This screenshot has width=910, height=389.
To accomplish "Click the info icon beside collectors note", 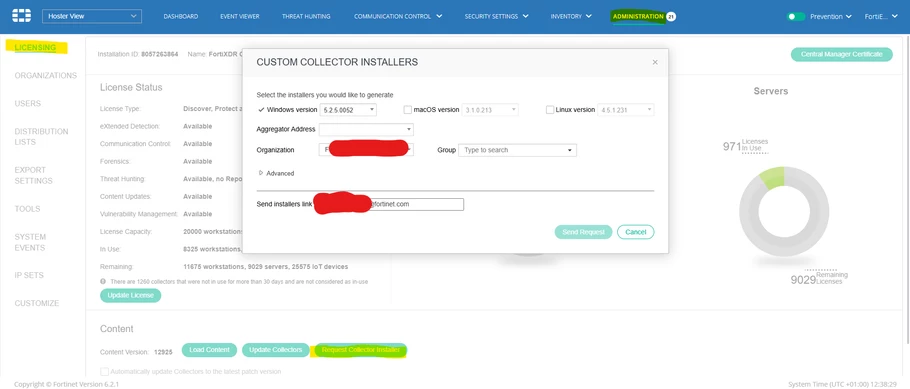I will [x=103, y=282].
